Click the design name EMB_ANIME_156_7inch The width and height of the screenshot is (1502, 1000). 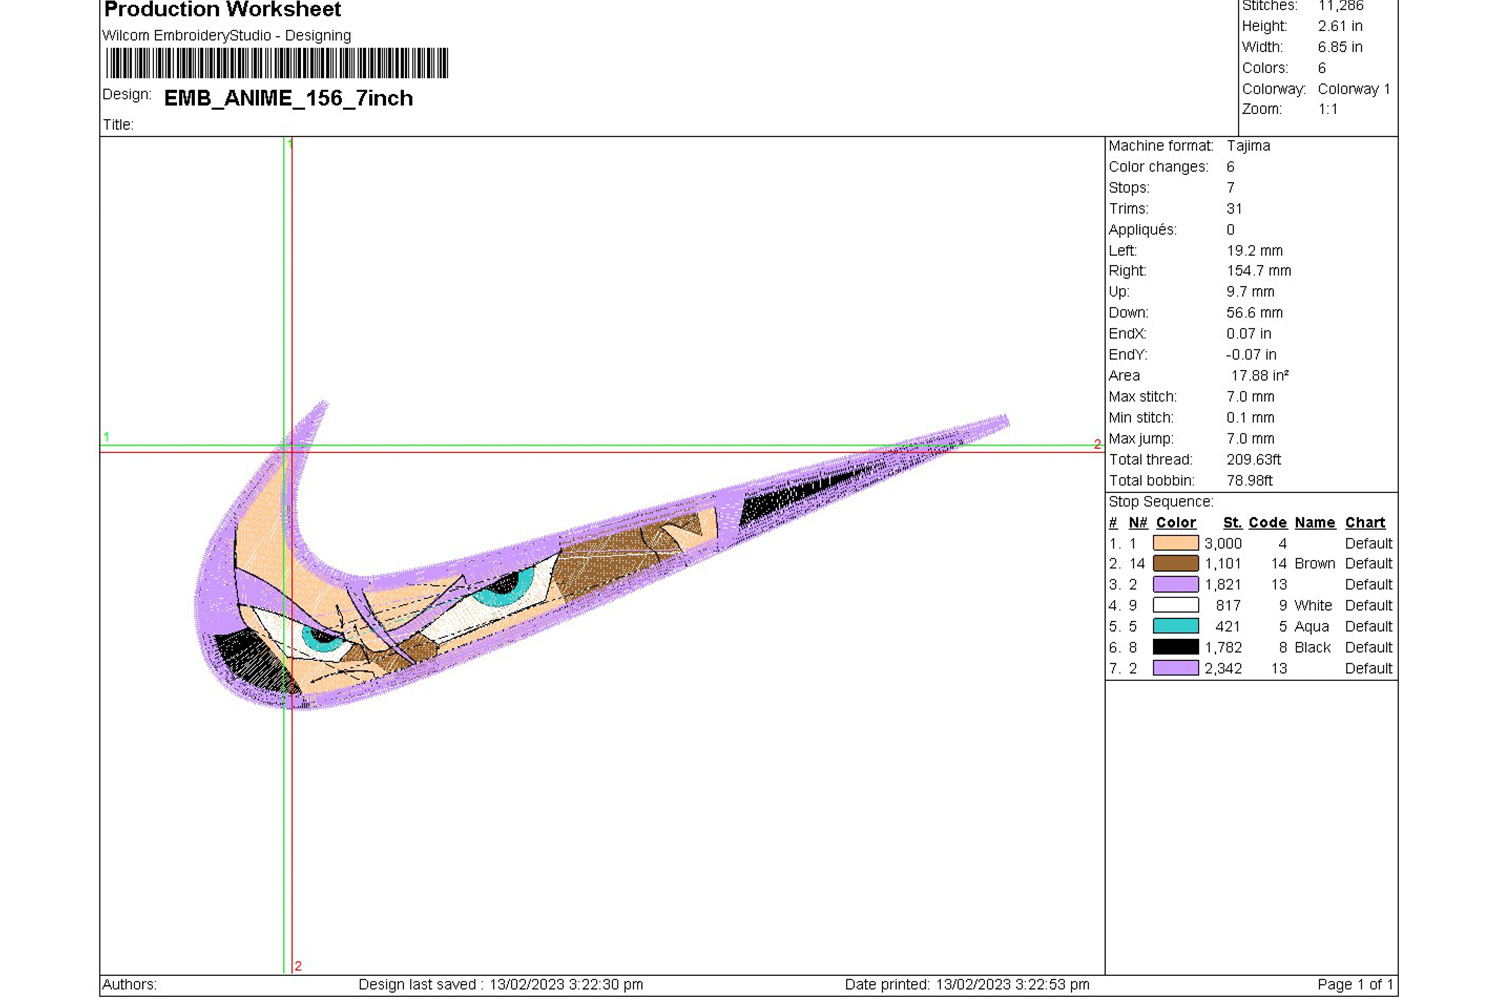(x=288, y=98)
